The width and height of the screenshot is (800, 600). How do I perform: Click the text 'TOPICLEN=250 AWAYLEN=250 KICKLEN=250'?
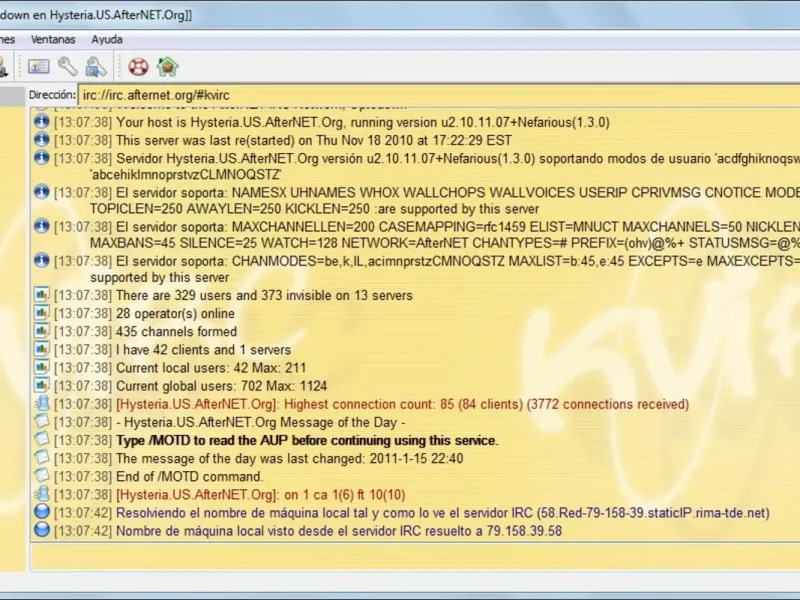(230, 209)
